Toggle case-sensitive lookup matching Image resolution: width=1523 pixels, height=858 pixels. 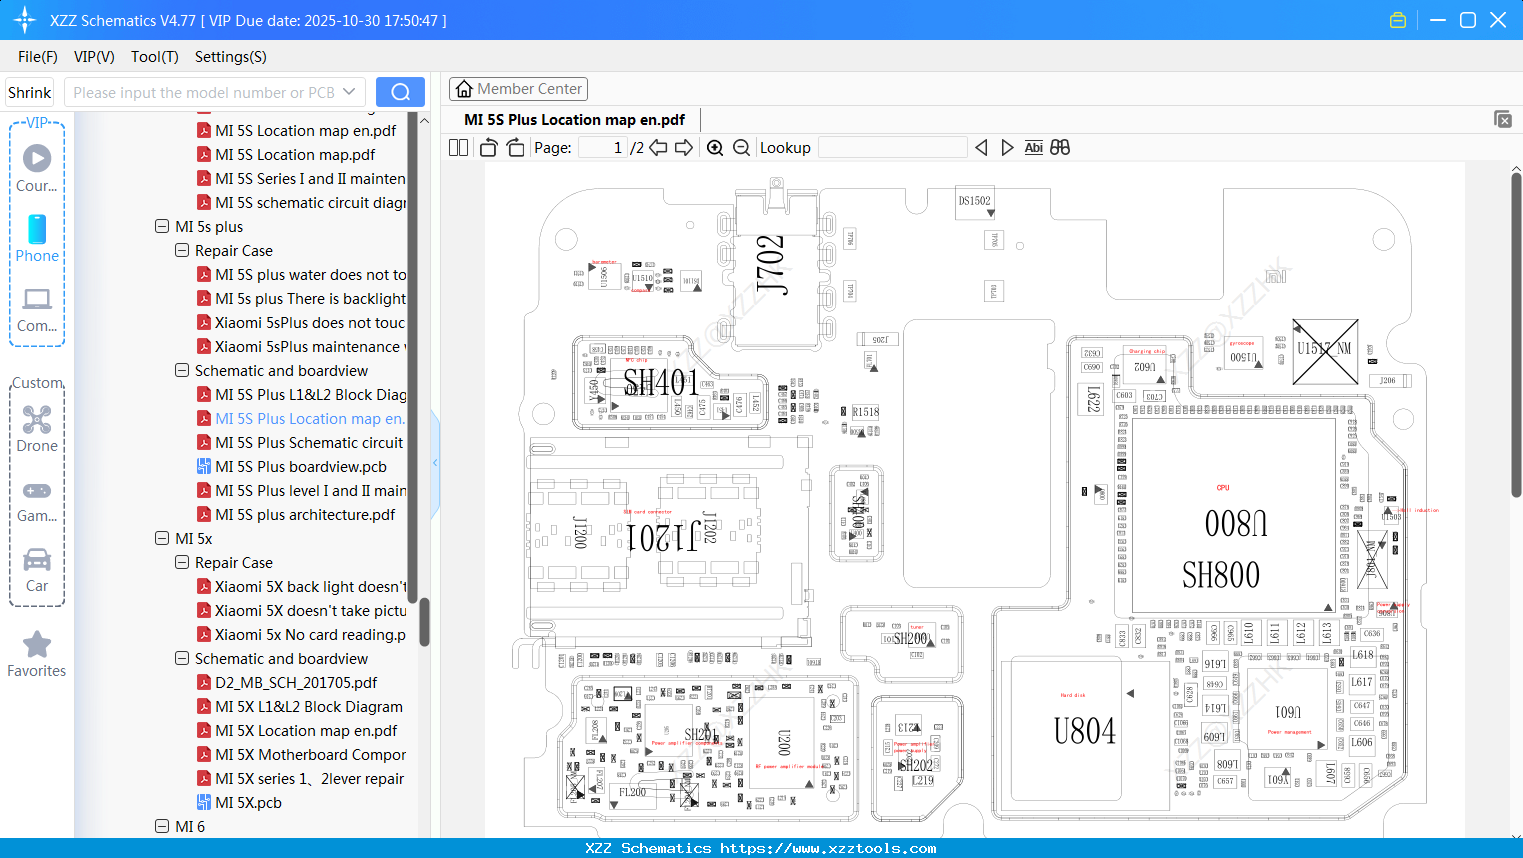1033,147
